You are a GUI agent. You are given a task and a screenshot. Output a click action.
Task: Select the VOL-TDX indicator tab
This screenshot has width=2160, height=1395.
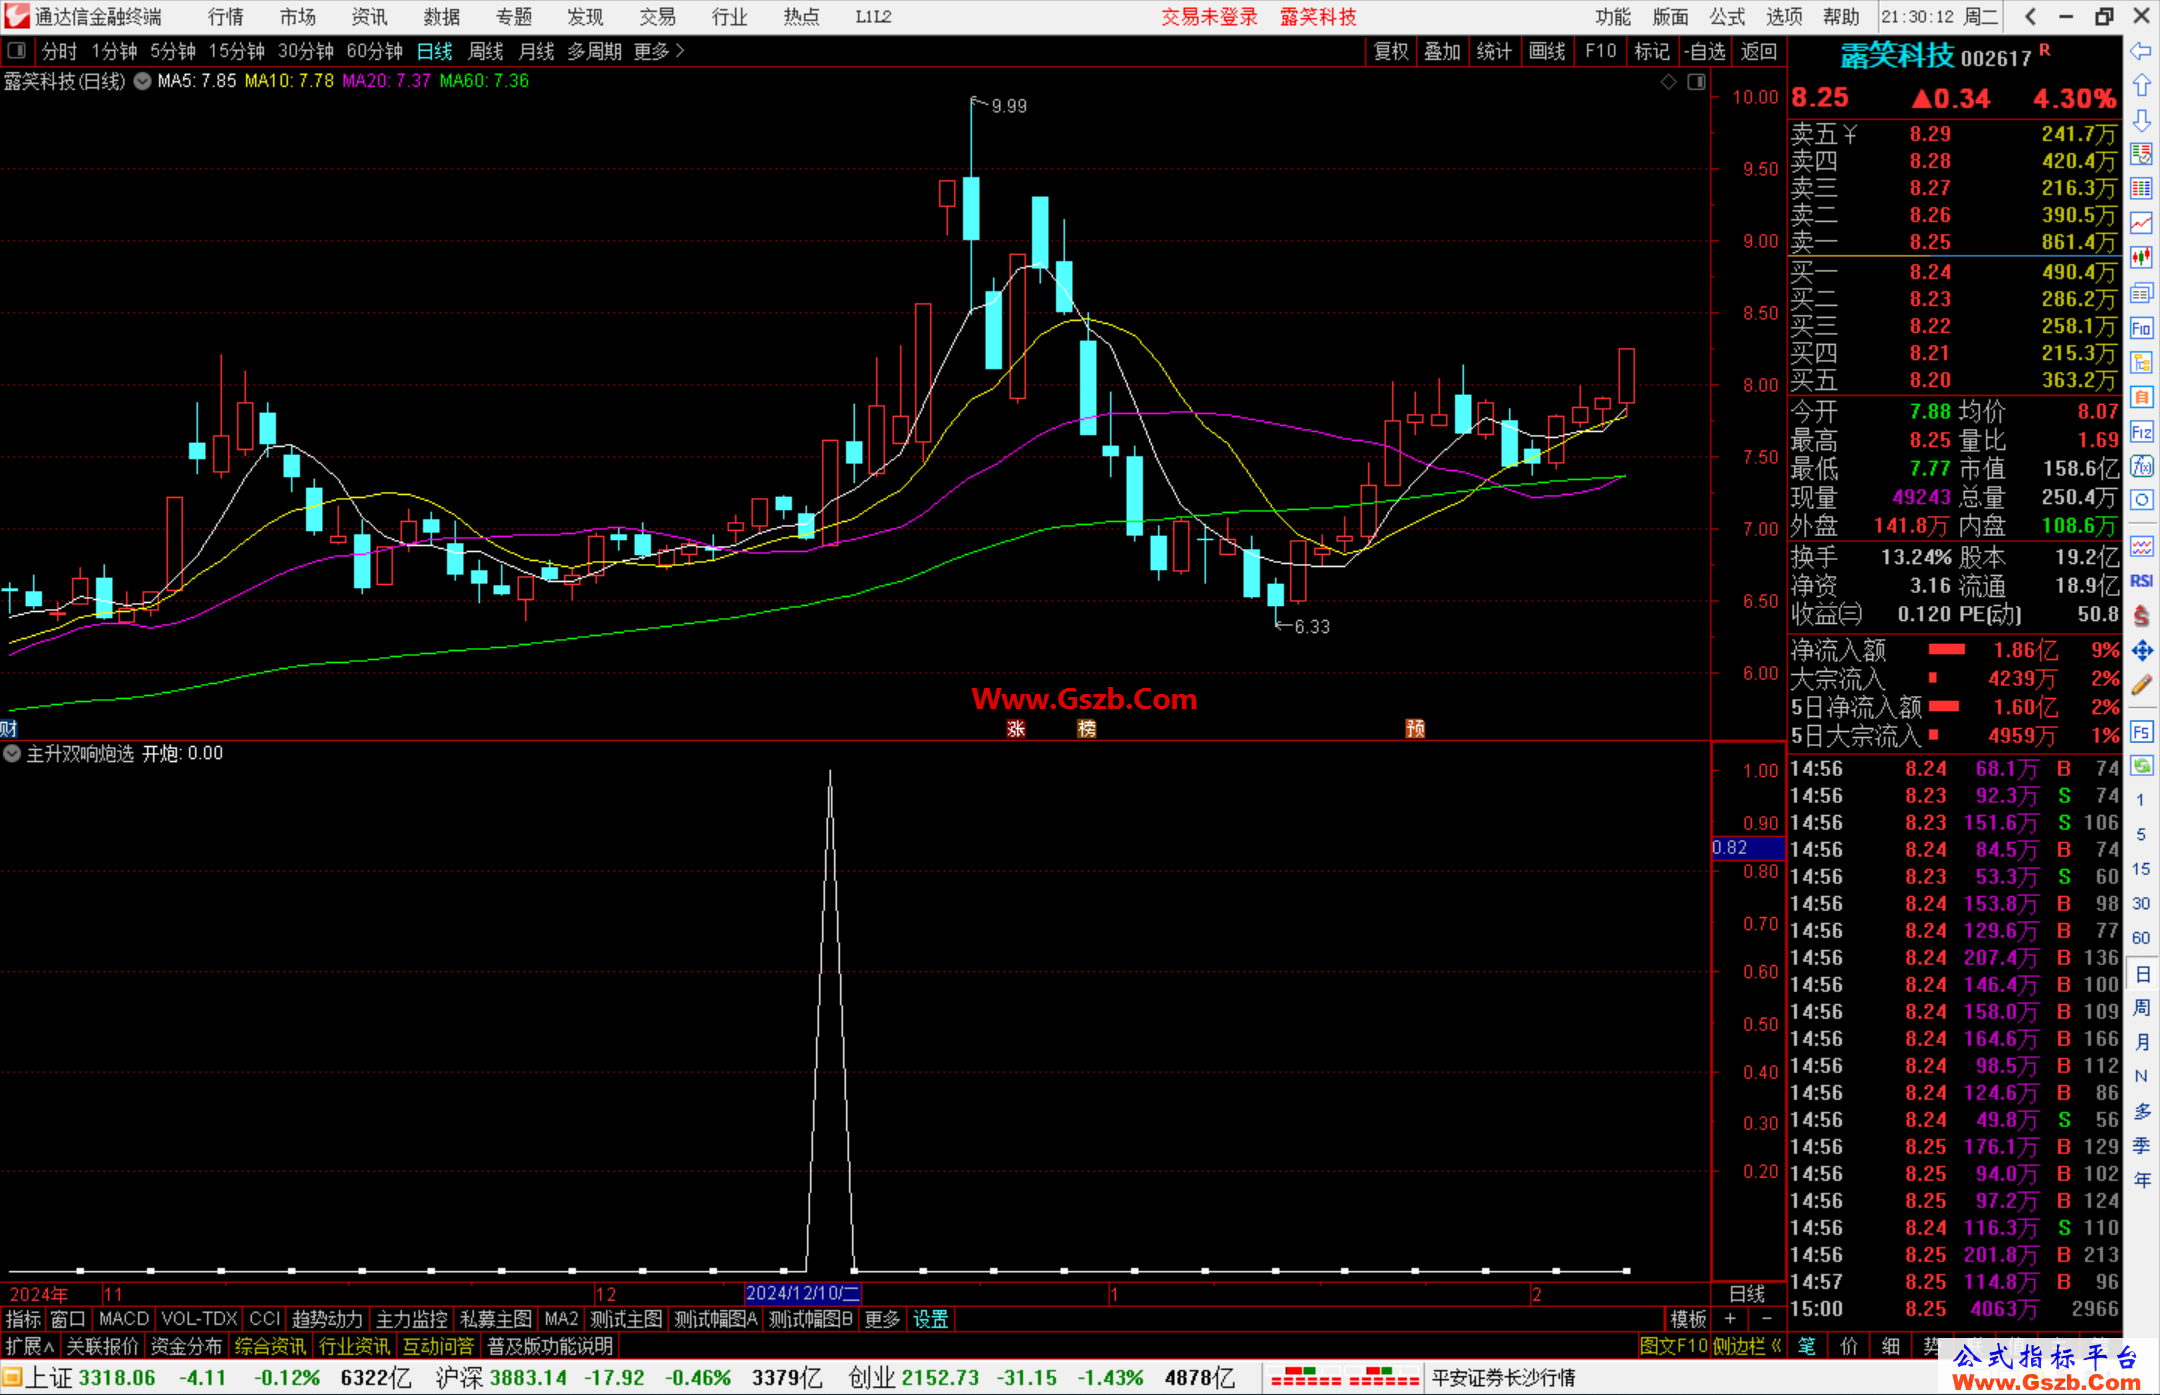click(x=199, y=1319)
